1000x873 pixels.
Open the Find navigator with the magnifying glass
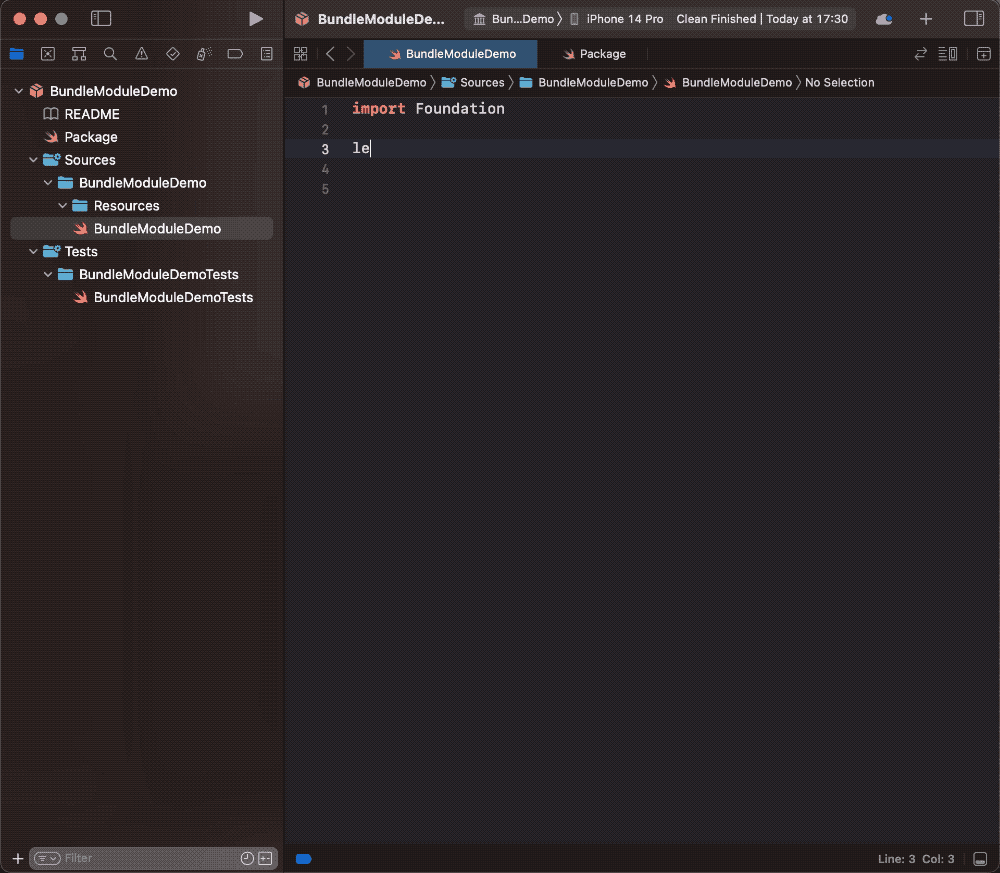pos(110,54)
